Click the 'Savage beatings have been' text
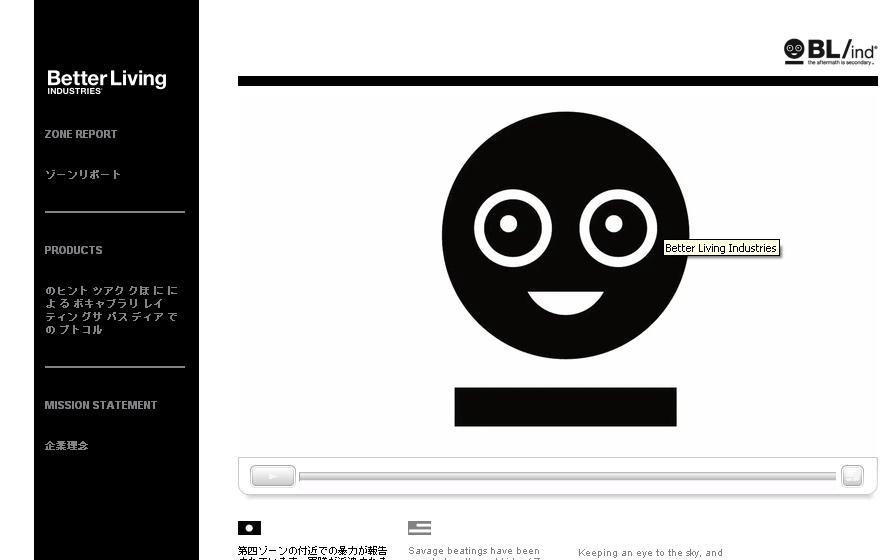 [474, 551]
